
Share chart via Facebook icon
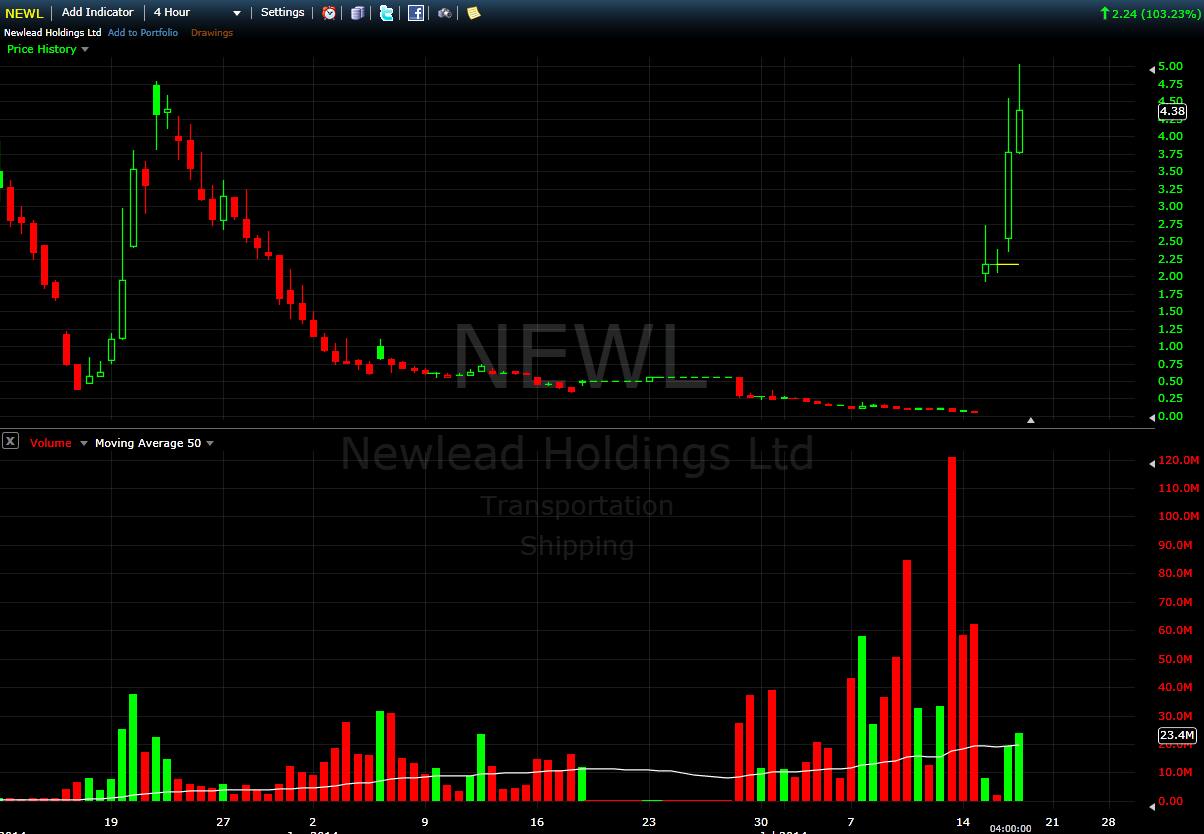tap(416, 13)
